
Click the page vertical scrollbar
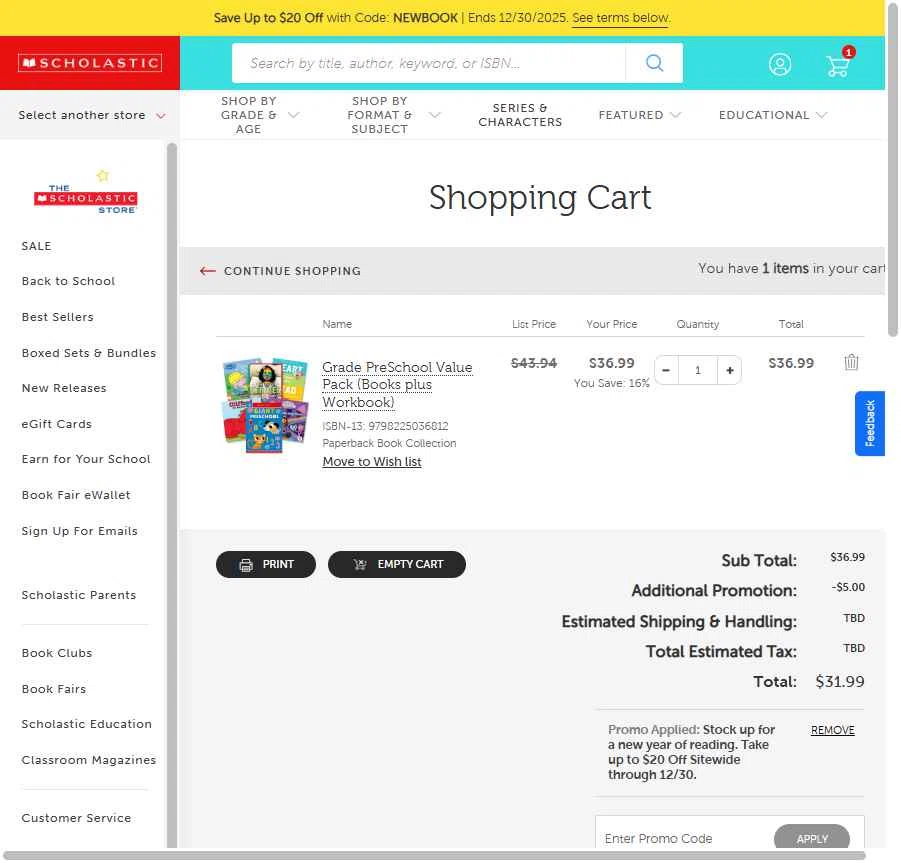[892, 169]
